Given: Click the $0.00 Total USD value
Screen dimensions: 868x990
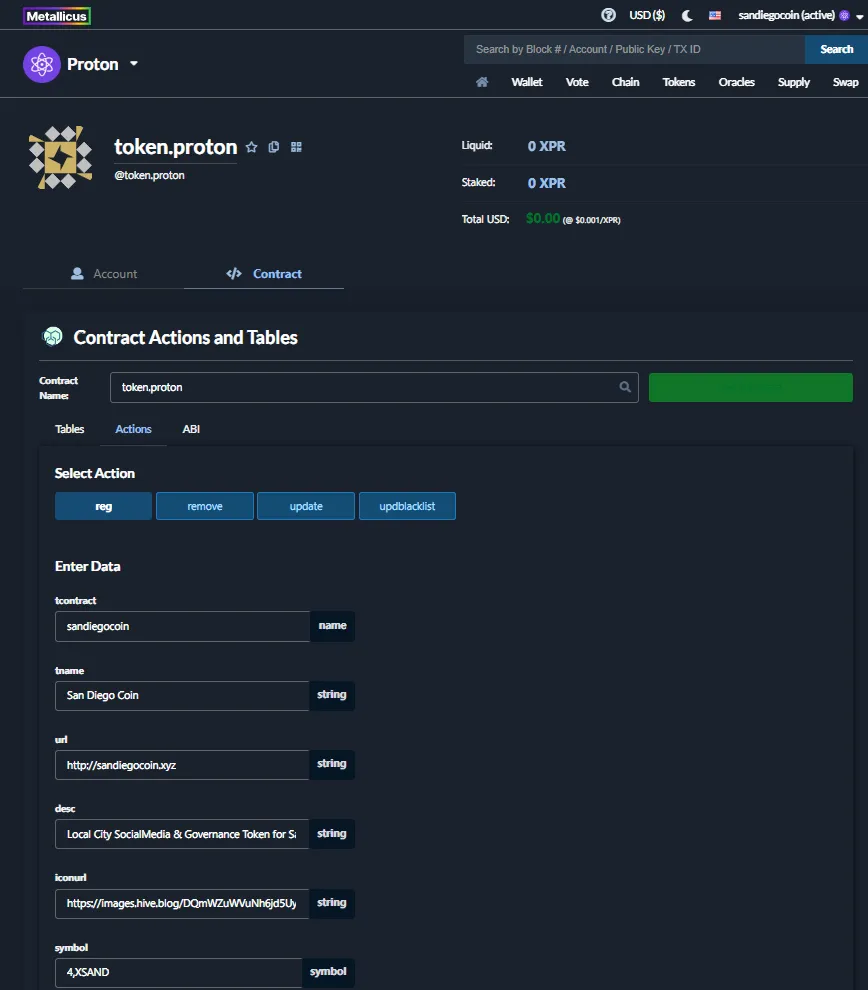Looking at the screenshot, I should click(543, 218).
